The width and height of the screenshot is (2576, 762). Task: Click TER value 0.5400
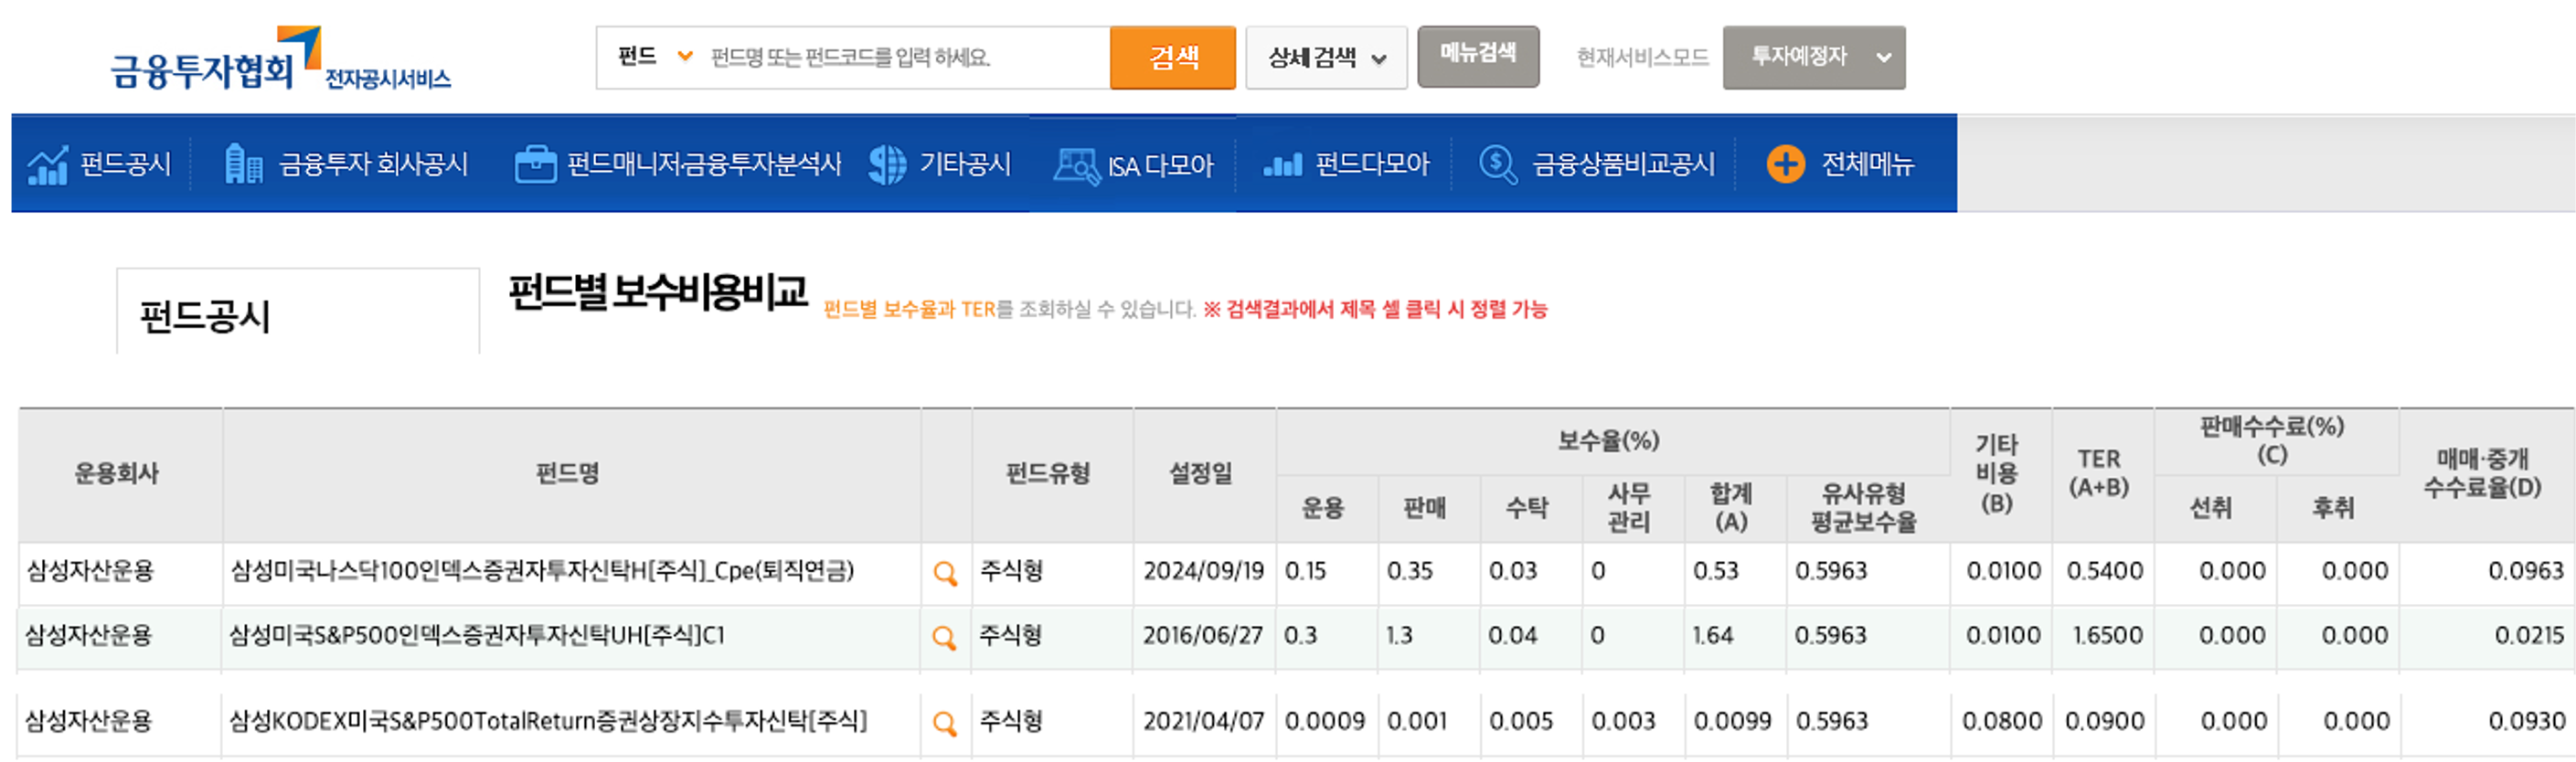pyautogui.click(x=2105, y=571)
